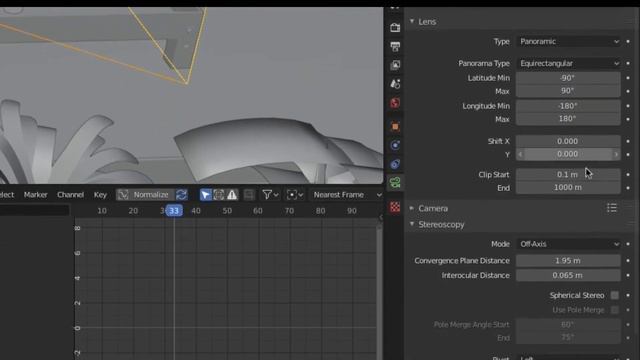
Task: Toggle Only Show Errors warning icon
Action: point(232,195)
